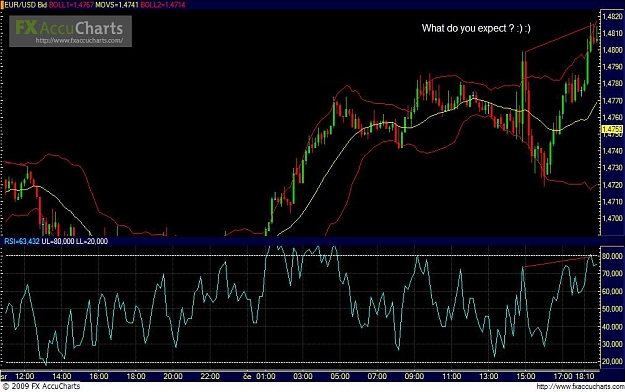Image resolution: width=625 pixels, height=392 pixels.
Task: Click the 40,000 RSI axis label
Action: point(612,327)
